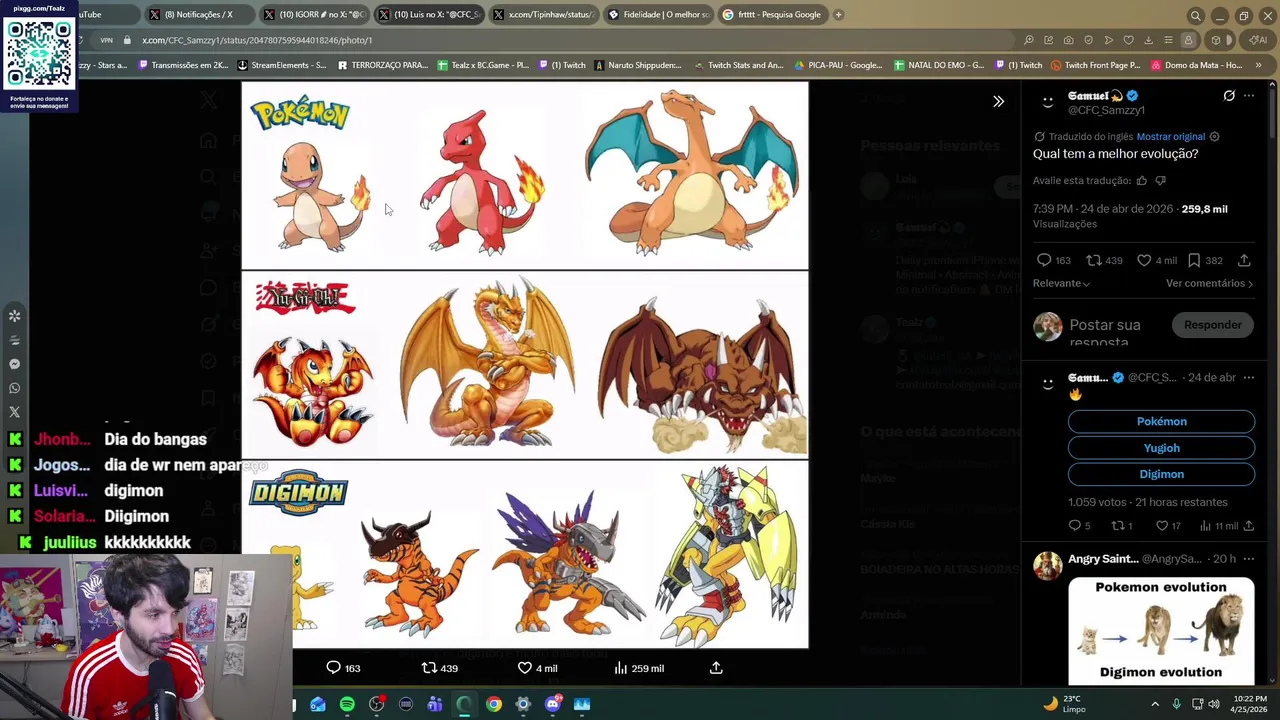Open Transmissões em 2K bookmark

coord(183,65)
